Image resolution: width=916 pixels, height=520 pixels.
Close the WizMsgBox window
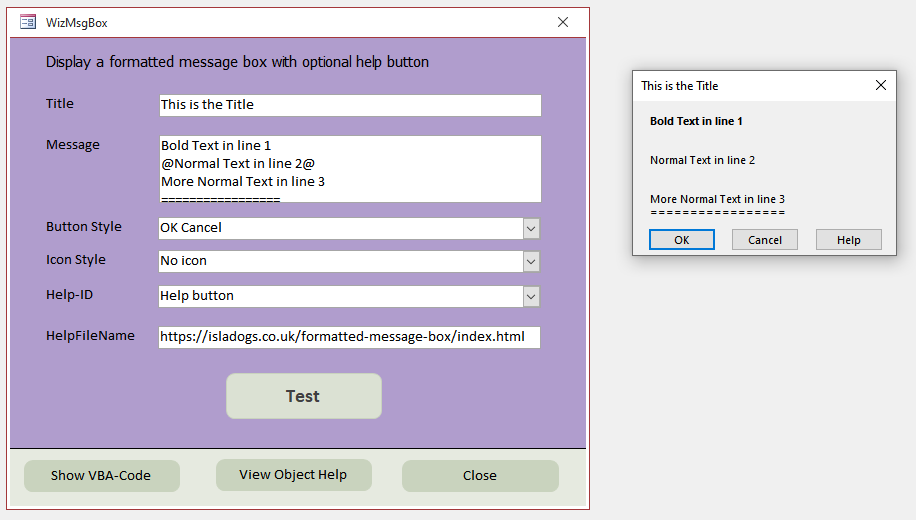563,22
